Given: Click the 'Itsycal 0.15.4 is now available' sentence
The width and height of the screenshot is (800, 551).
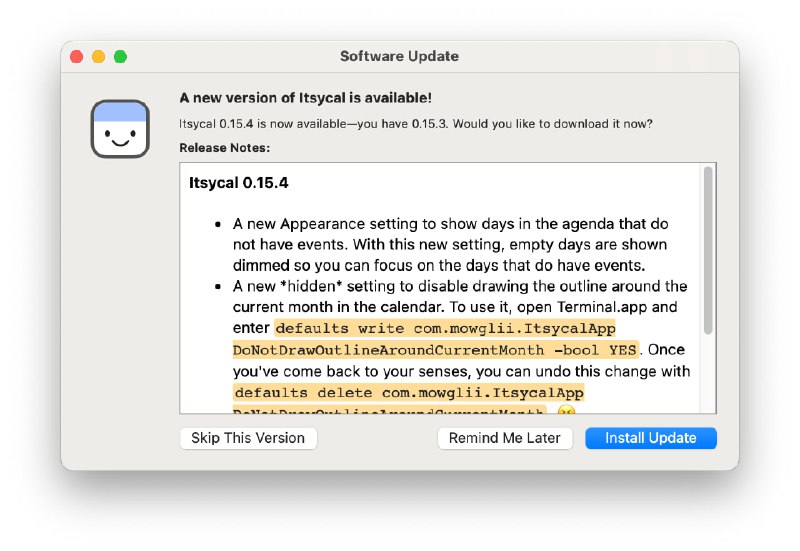Looking at the screenshot, I should point(416,124).
